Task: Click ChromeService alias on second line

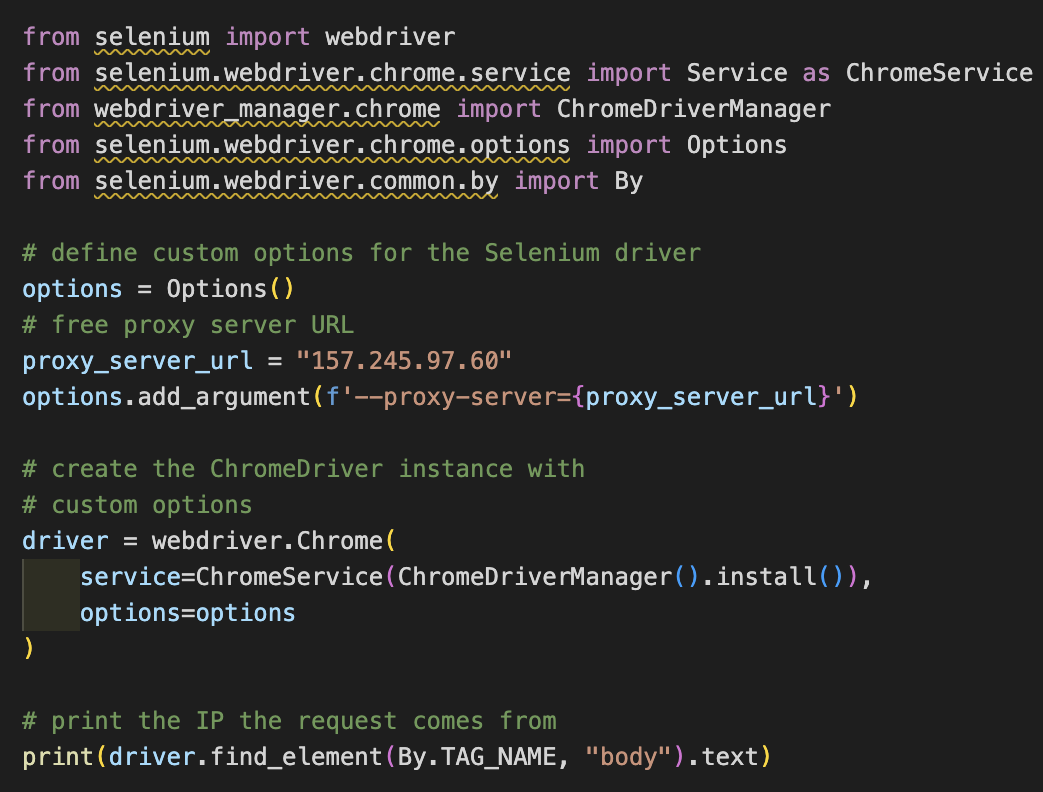Action: click(939, 73)
